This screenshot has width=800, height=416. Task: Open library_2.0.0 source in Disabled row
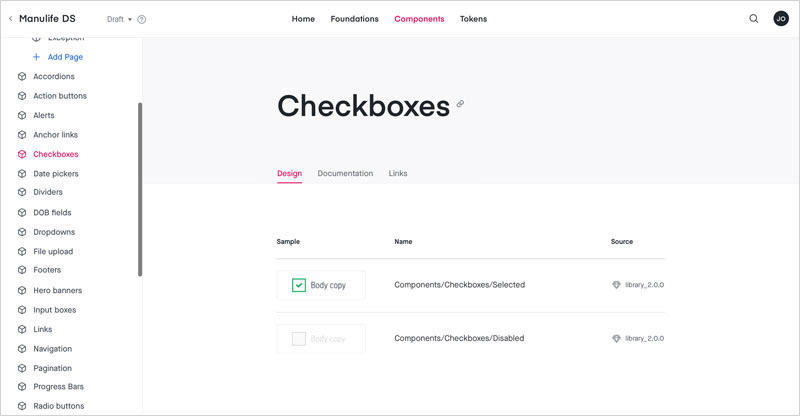pos(644,338)
